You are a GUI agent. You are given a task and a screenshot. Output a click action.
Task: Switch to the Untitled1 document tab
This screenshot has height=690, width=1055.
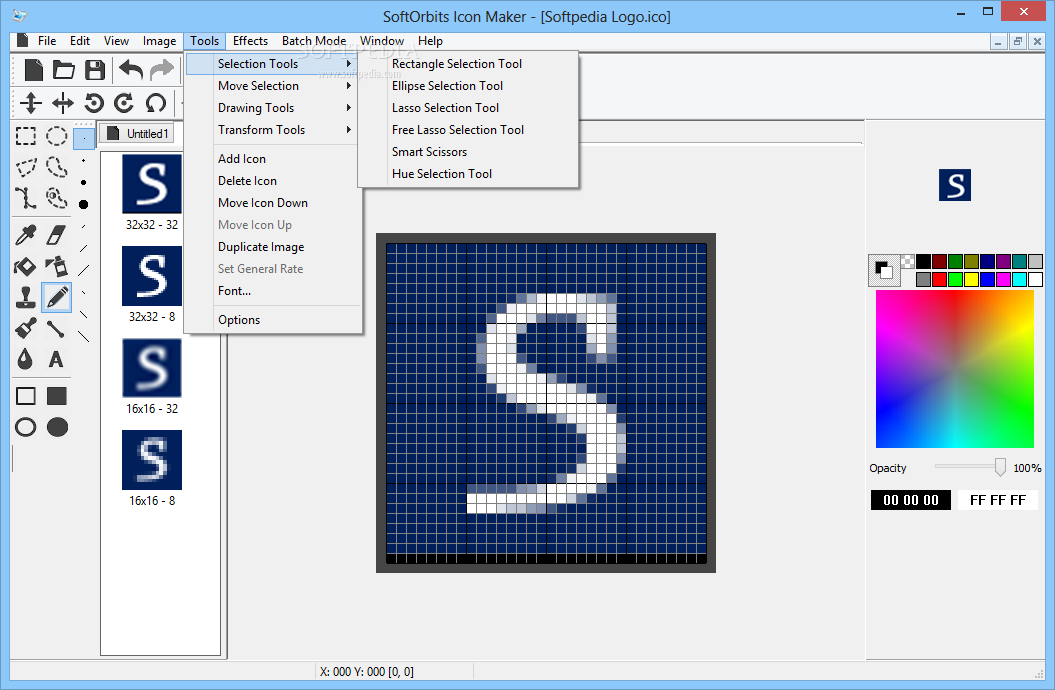point(138,134)
